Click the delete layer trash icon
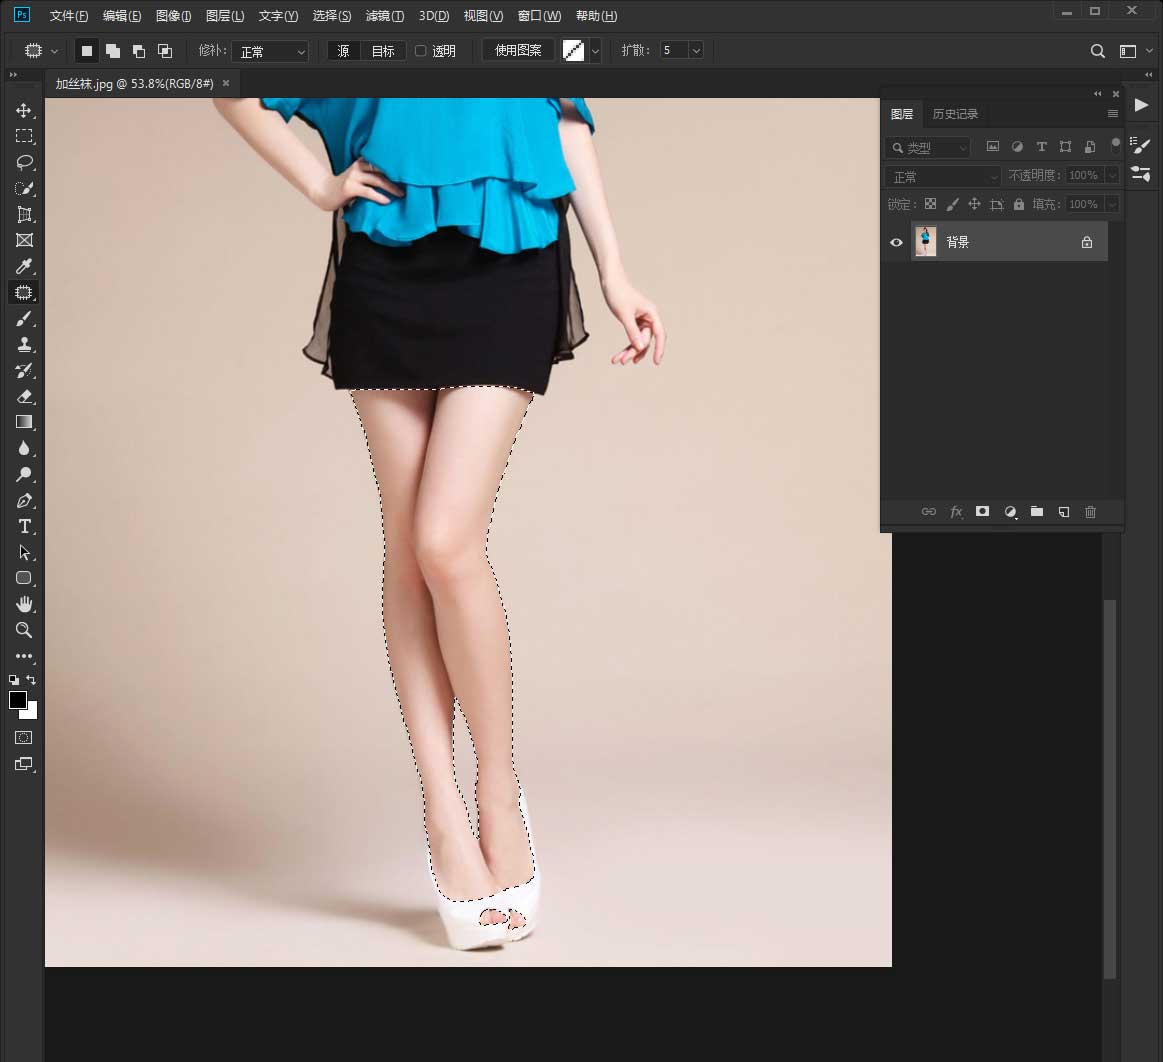Screen dimensions: 1163x1062 (x=1090, y=512)
